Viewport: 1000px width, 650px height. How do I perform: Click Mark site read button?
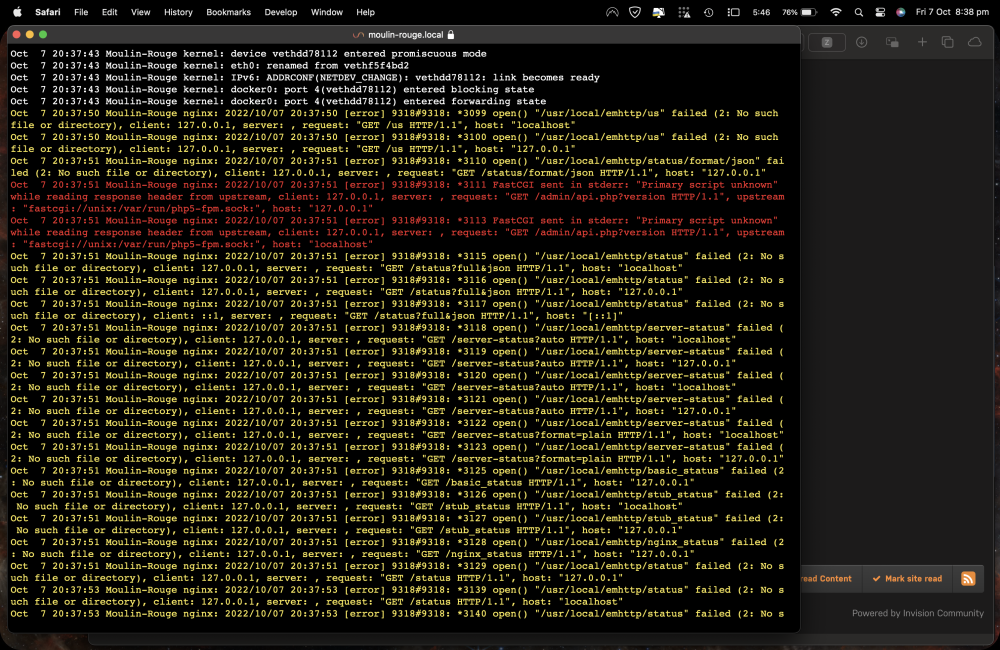pyautogui.click(x=907, y=579)
